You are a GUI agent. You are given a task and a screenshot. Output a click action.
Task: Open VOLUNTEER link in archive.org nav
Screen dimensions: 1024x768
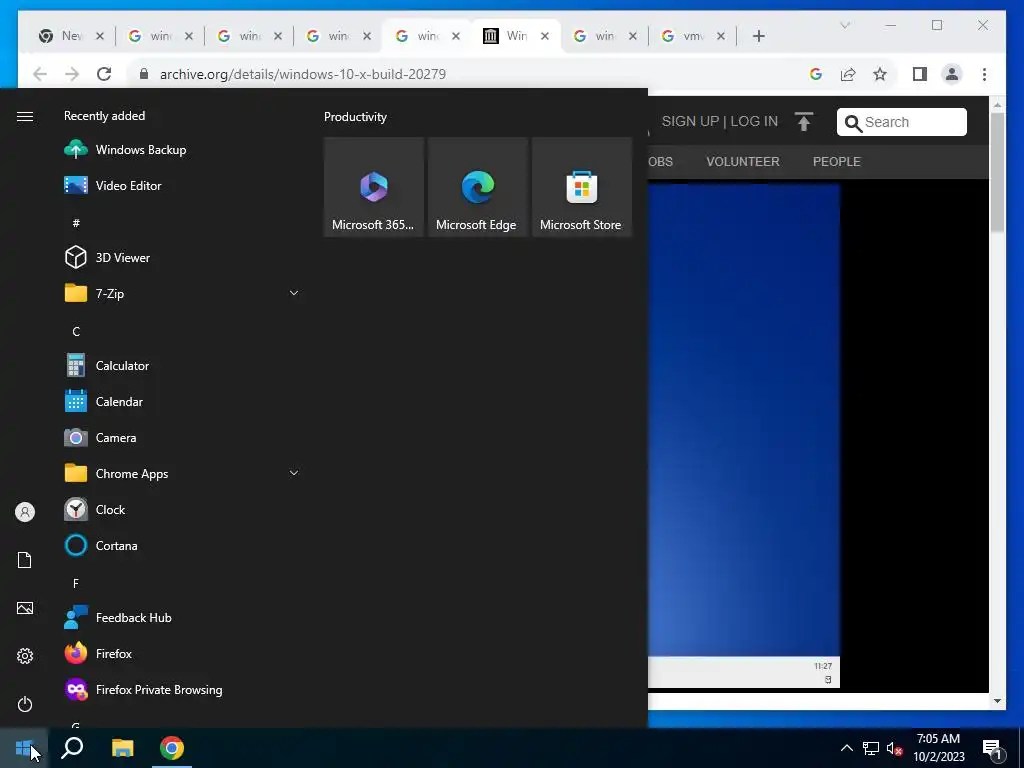coord(743,161)
